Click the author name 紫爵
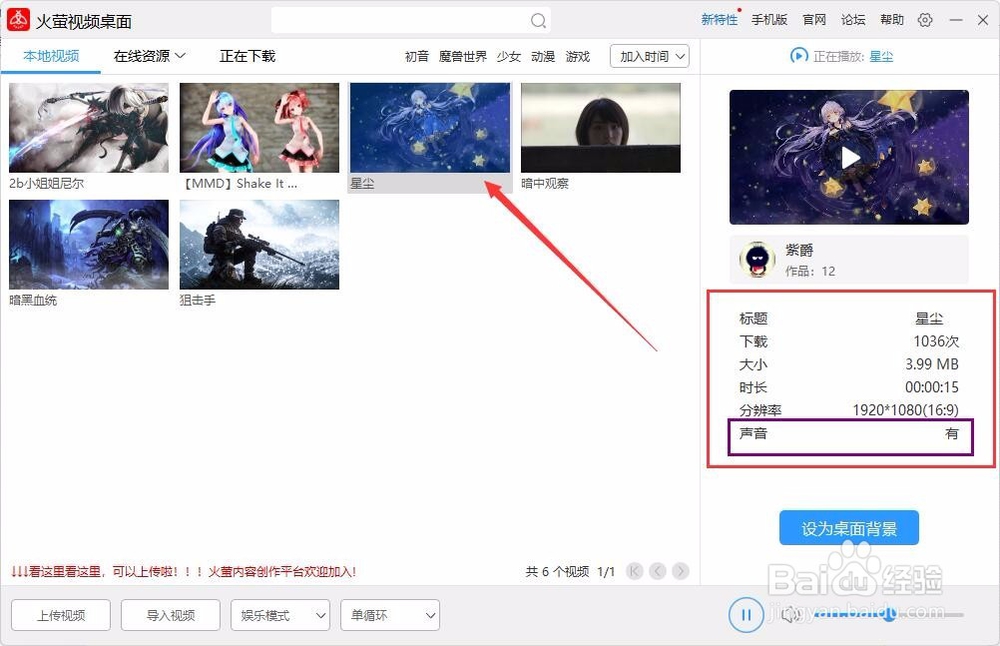The width and height of the screenshot is (1000, 646). pyautogui.click(x=799, y=250)
